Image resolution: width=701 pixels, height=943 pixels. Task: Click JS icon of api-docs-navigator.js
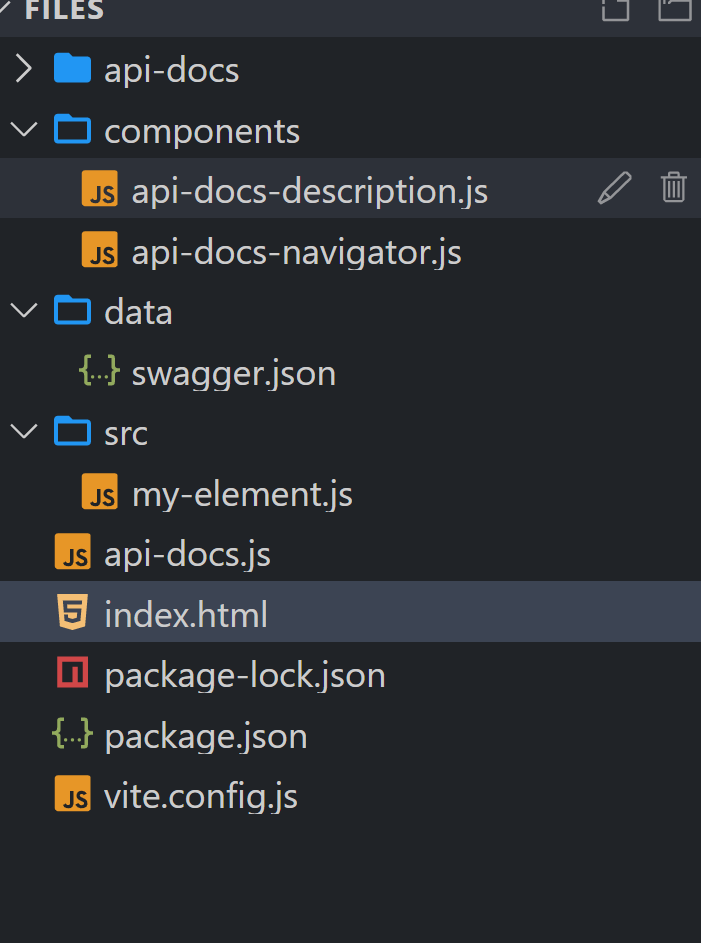[x=100, y=250]
